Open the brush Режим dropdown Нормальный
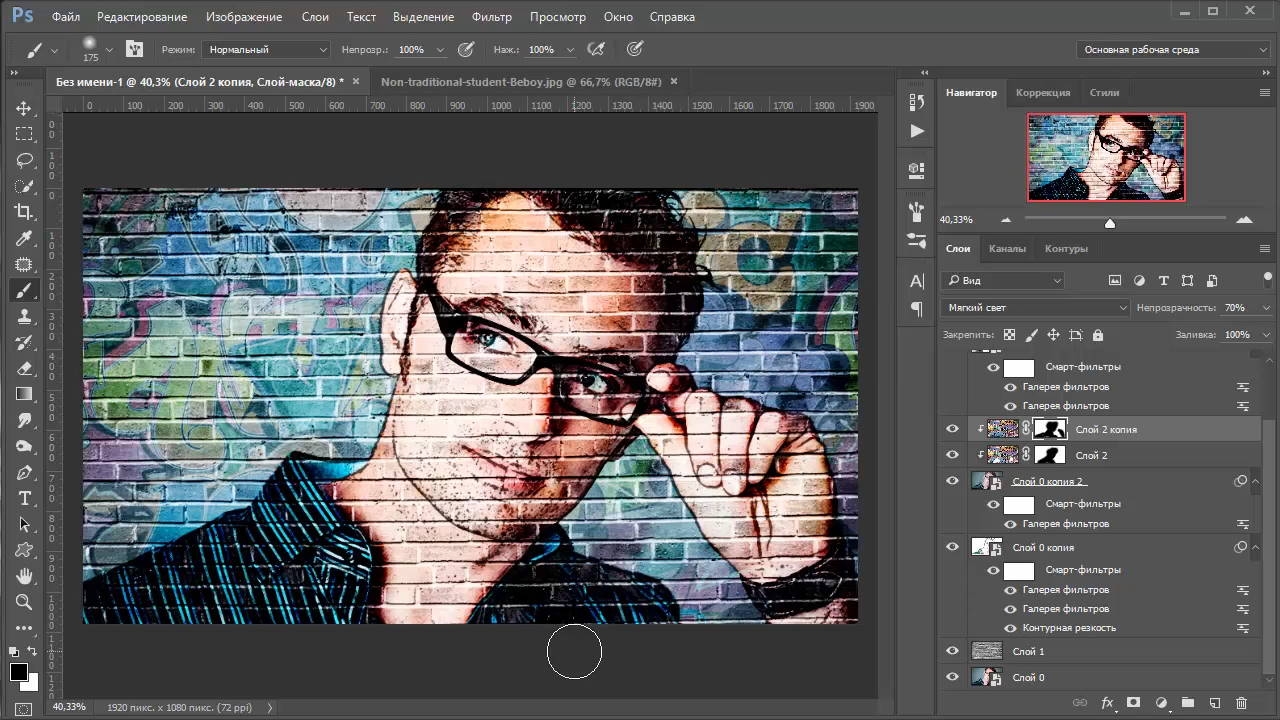The height and width of the screenshot is (720, 1280). [x=266, y=49]
